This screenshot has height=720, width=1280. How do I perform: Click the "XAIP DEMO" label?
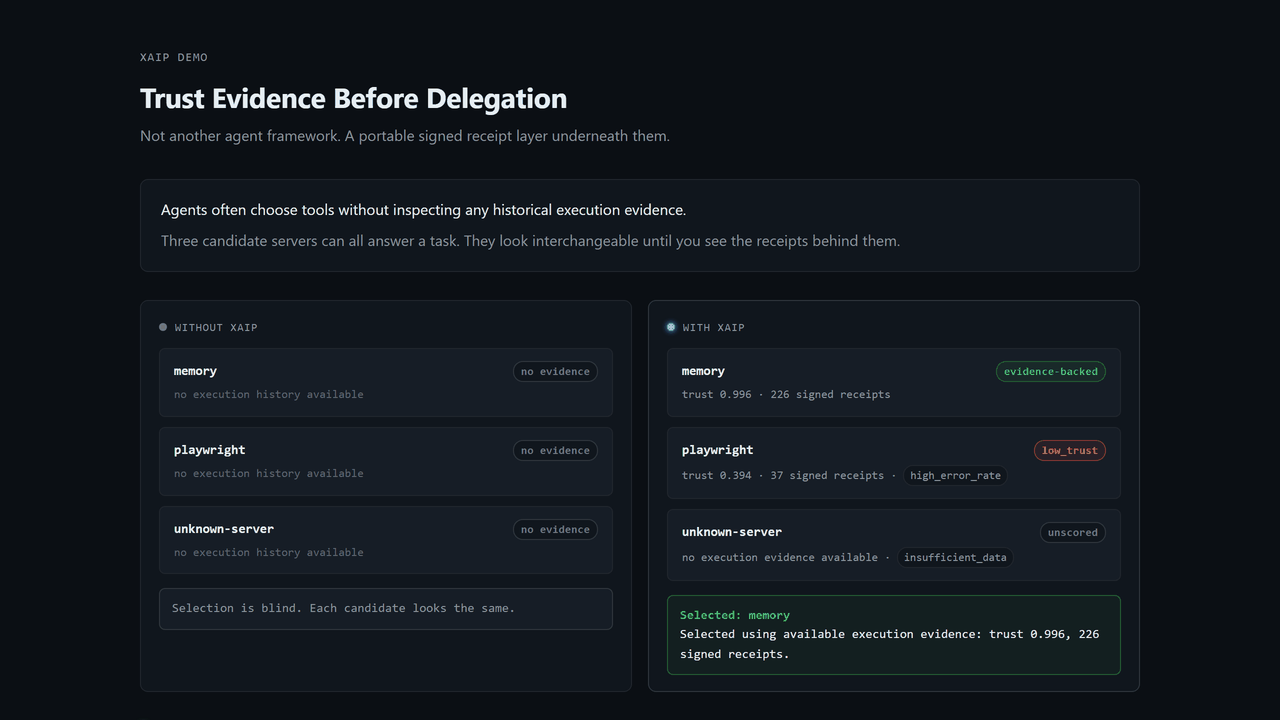174,58
